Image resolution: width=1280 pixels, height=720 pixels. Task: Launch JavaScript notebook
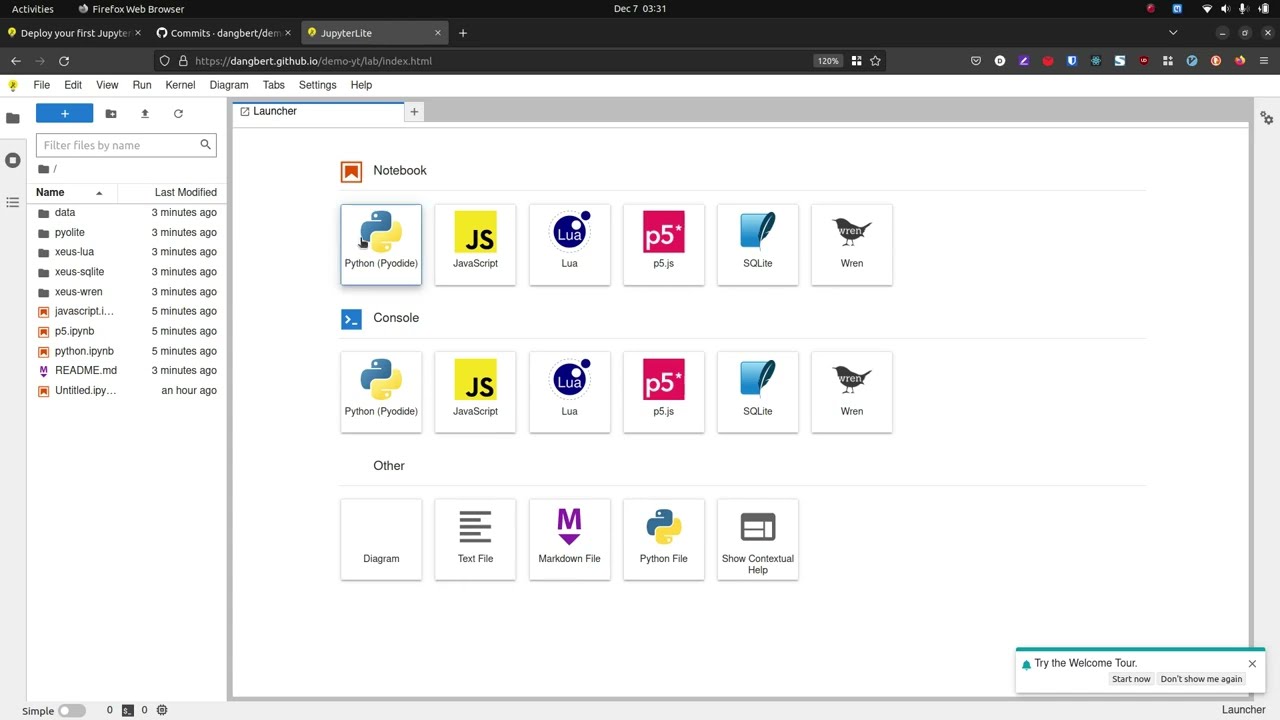[x=475, y=244]
